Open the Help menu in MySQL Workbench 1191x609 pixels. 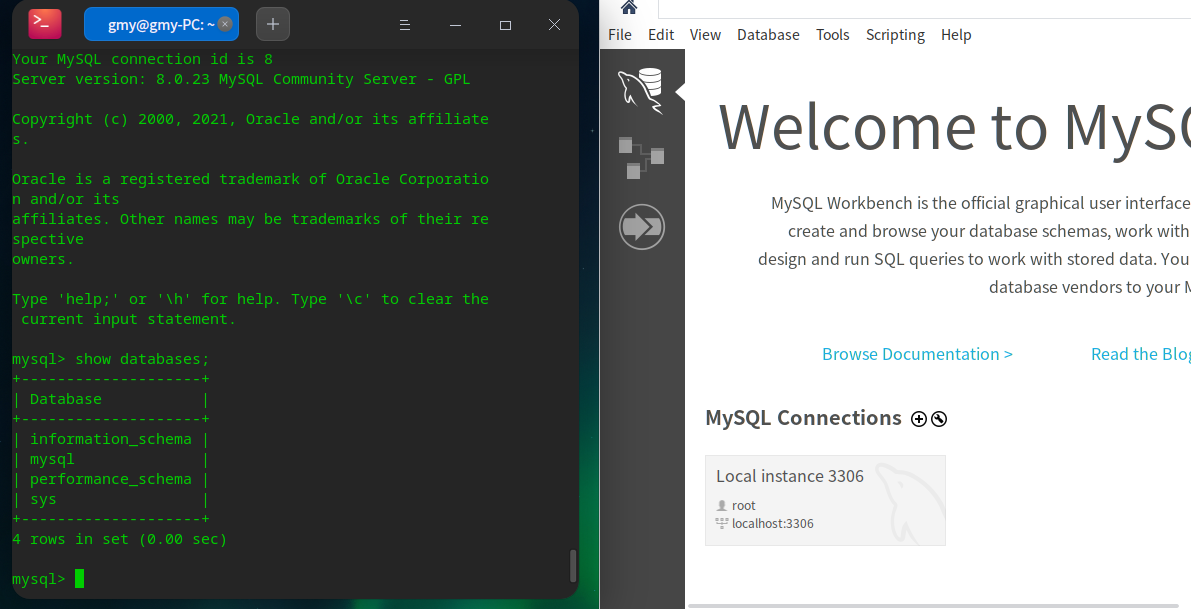[956, 35]
